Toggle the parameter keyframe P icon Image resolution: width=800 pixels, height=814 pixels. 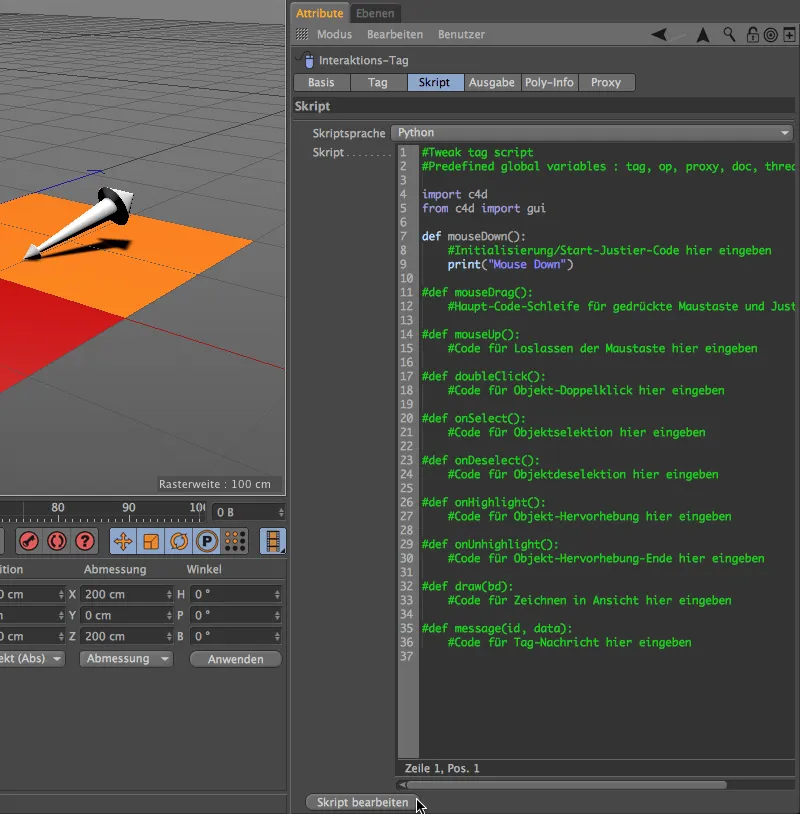point(207,541)
